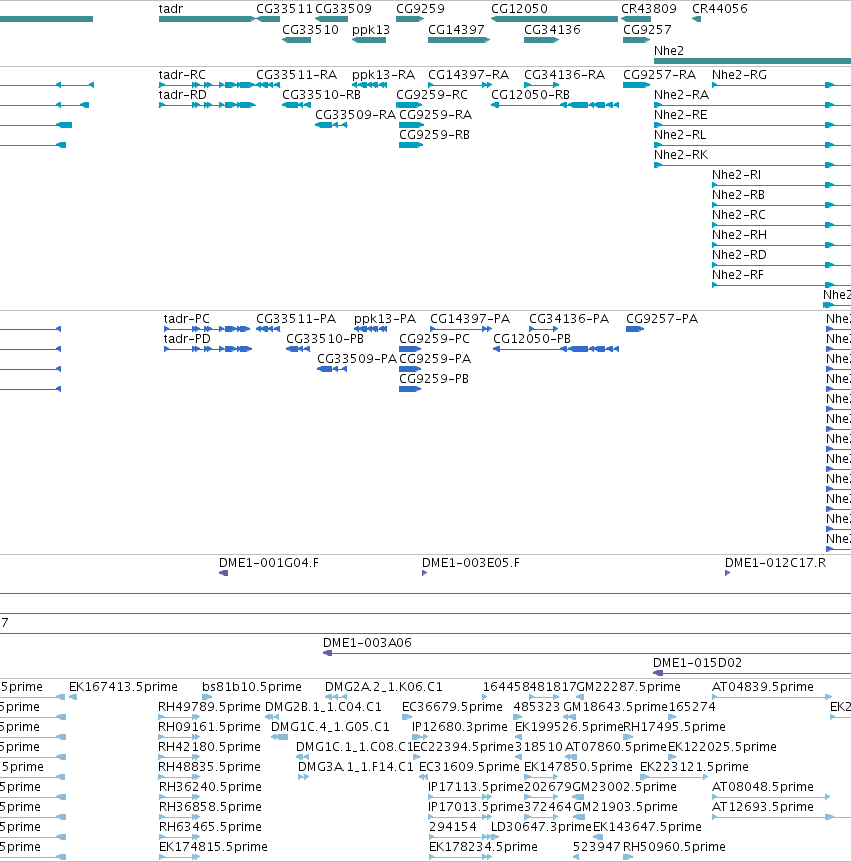Open the CG33511-PA protein label
The width and height of the screenshot is (851, 862).
pos(296,319)
